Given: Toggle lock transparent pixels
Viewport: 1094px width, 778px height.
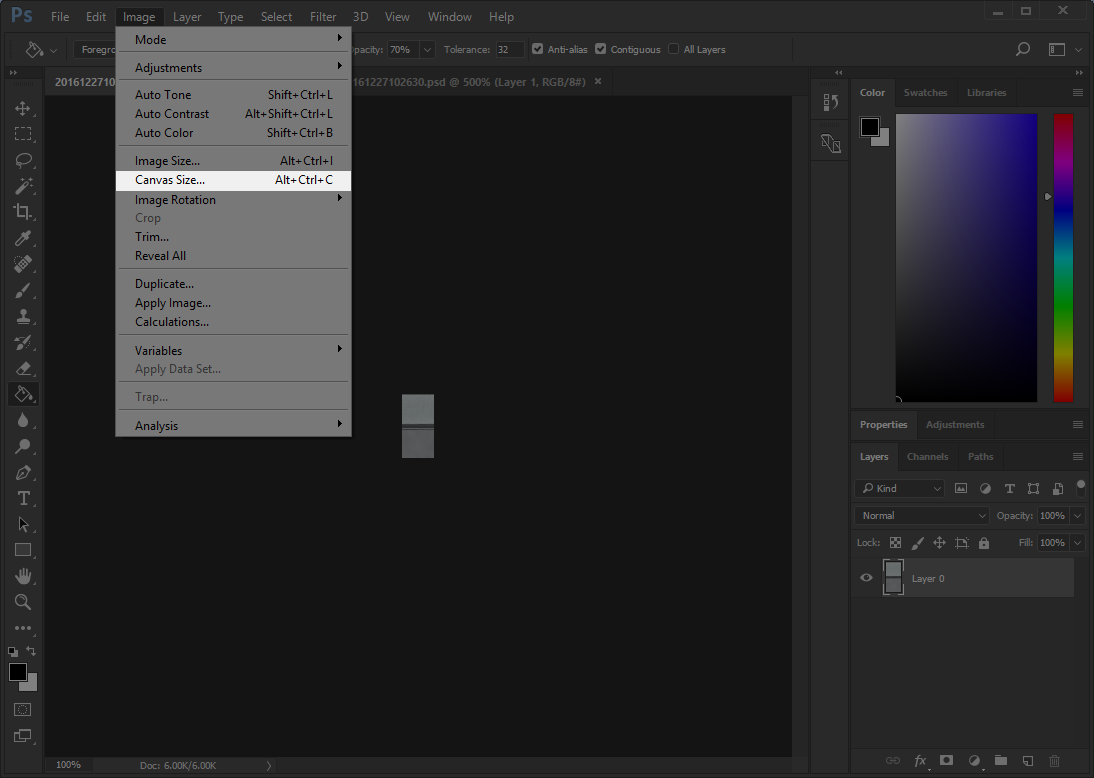Looking at the screenshot, I should click(895, 543).
